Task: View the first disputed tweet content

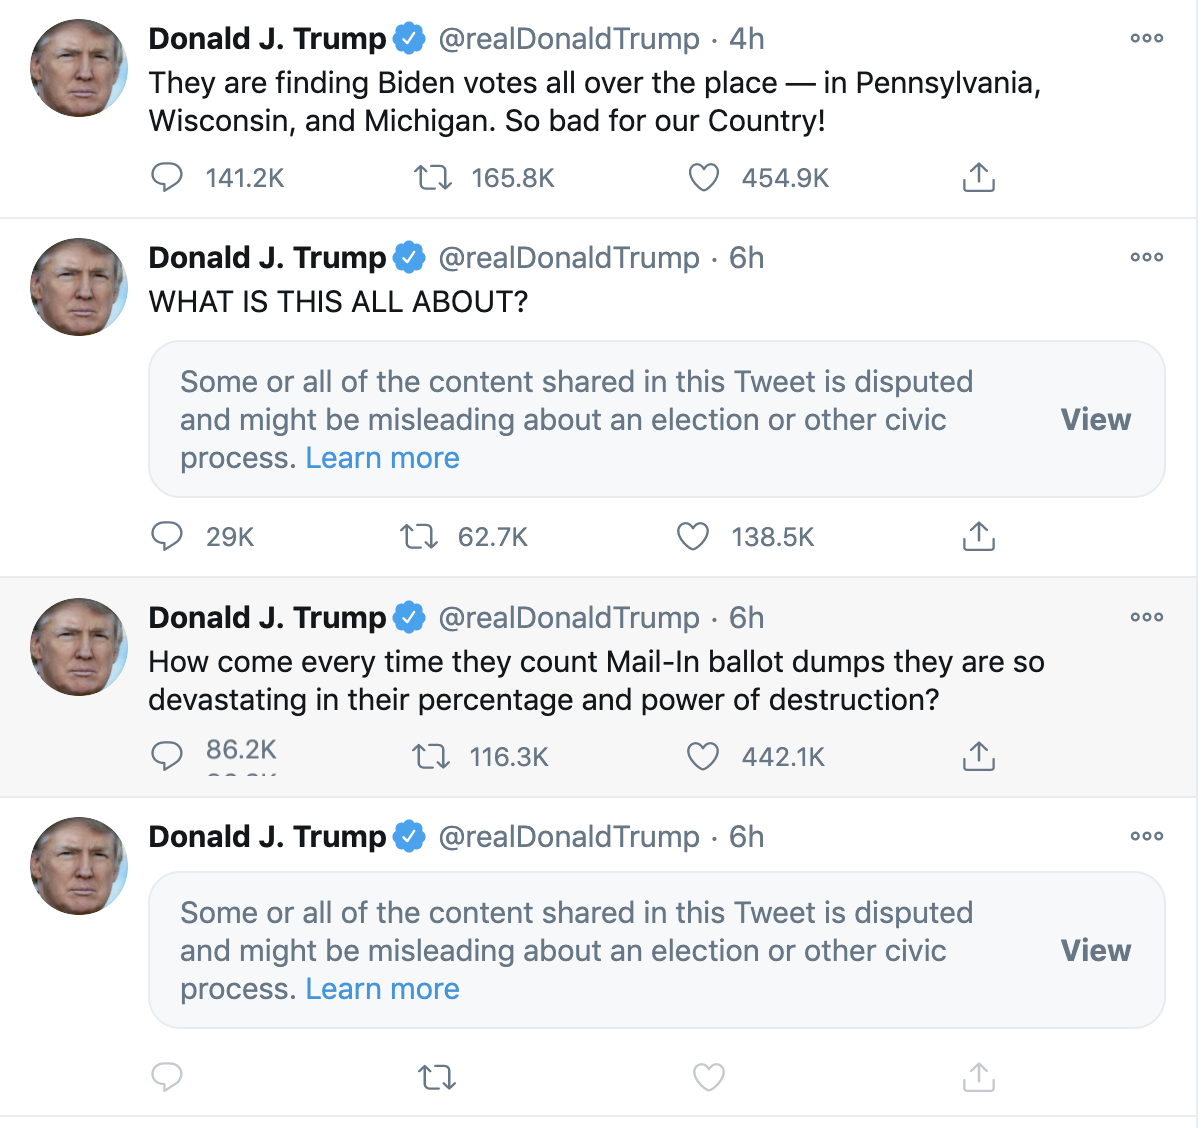Action: point(1095,420)
